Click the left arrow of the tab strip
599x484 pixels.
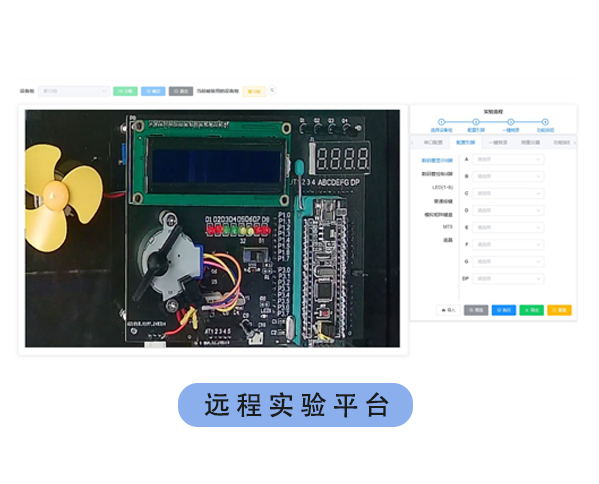(x=412, y=142)
